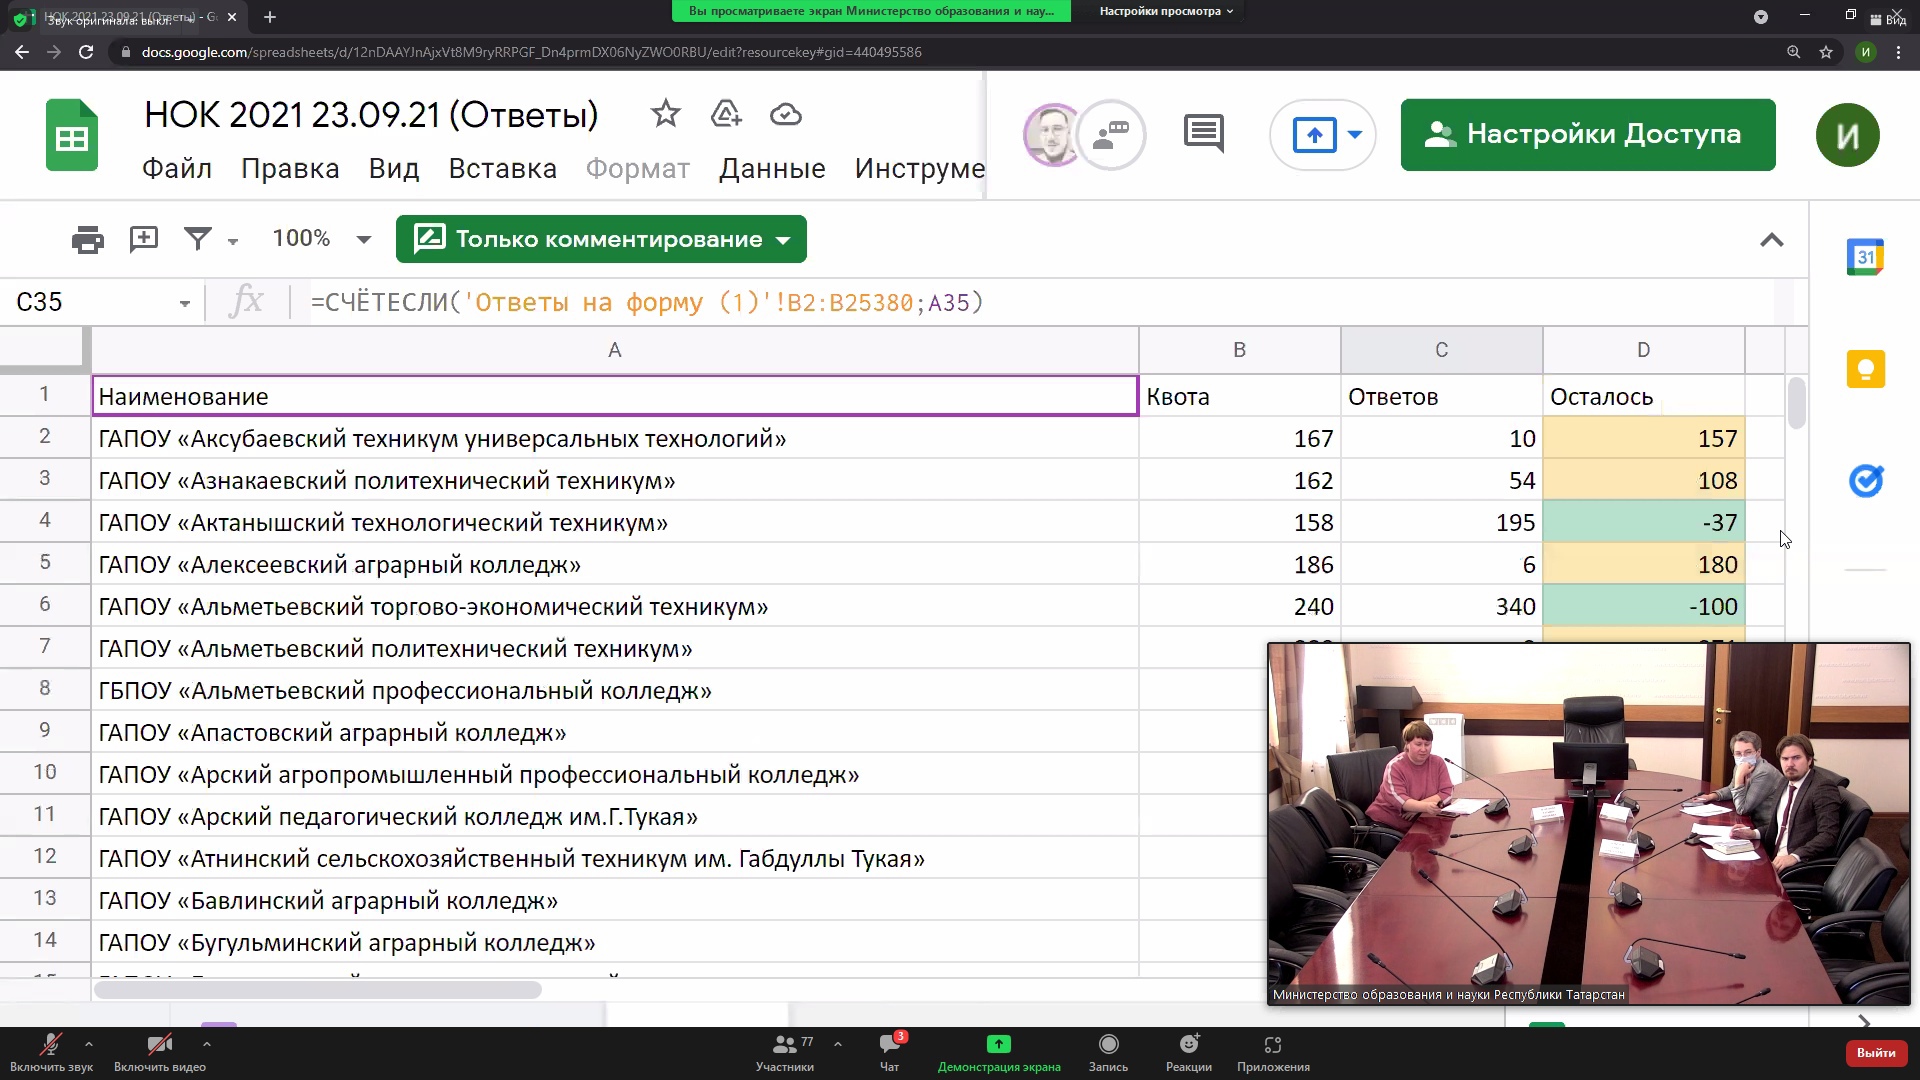The width and height of the screenshot is (1920, 1080).
Task: Click the horizontal scrollbar of the sheet
Action: (x=318, y=990)
